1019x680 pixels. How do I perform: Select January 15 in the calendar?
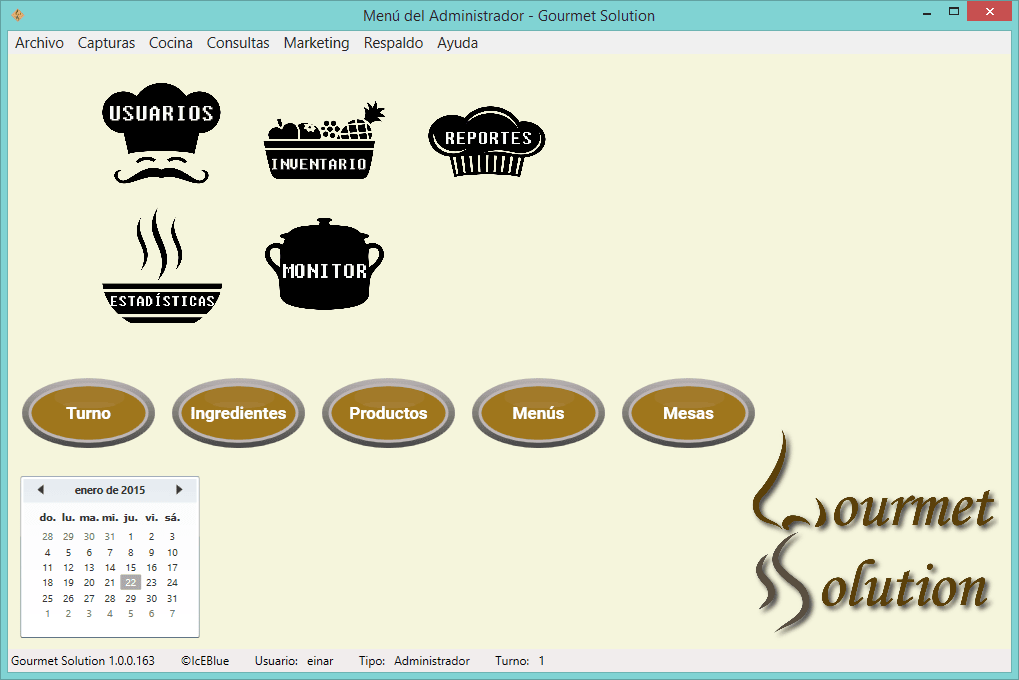[130, 567]
